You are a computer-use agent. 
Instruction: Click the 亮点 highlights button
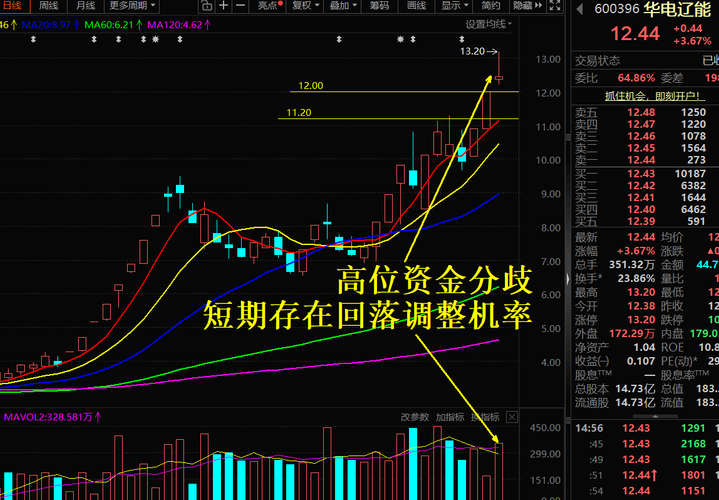(270, 6)
